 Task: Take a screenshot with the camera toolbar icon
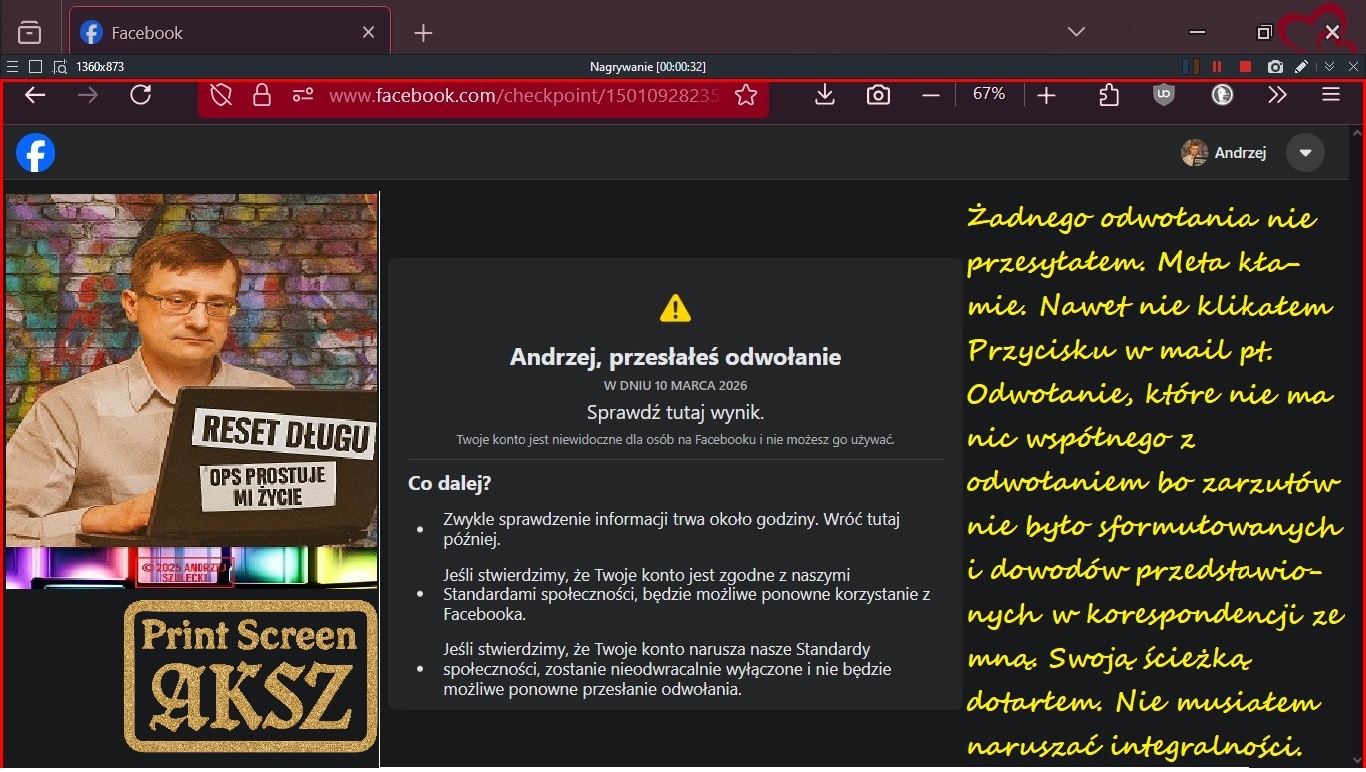pyautogui.click(x=878, y=95)
